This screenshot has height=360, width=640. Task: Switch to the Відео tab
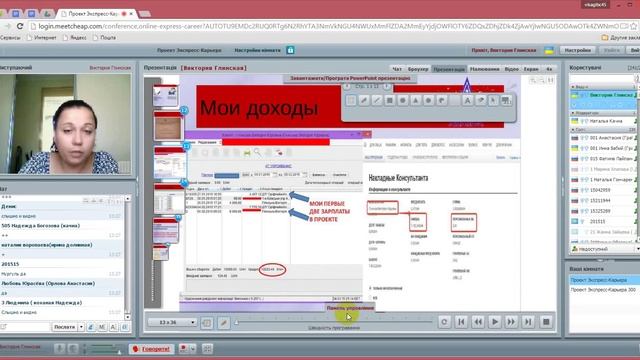tap(511, 69)
